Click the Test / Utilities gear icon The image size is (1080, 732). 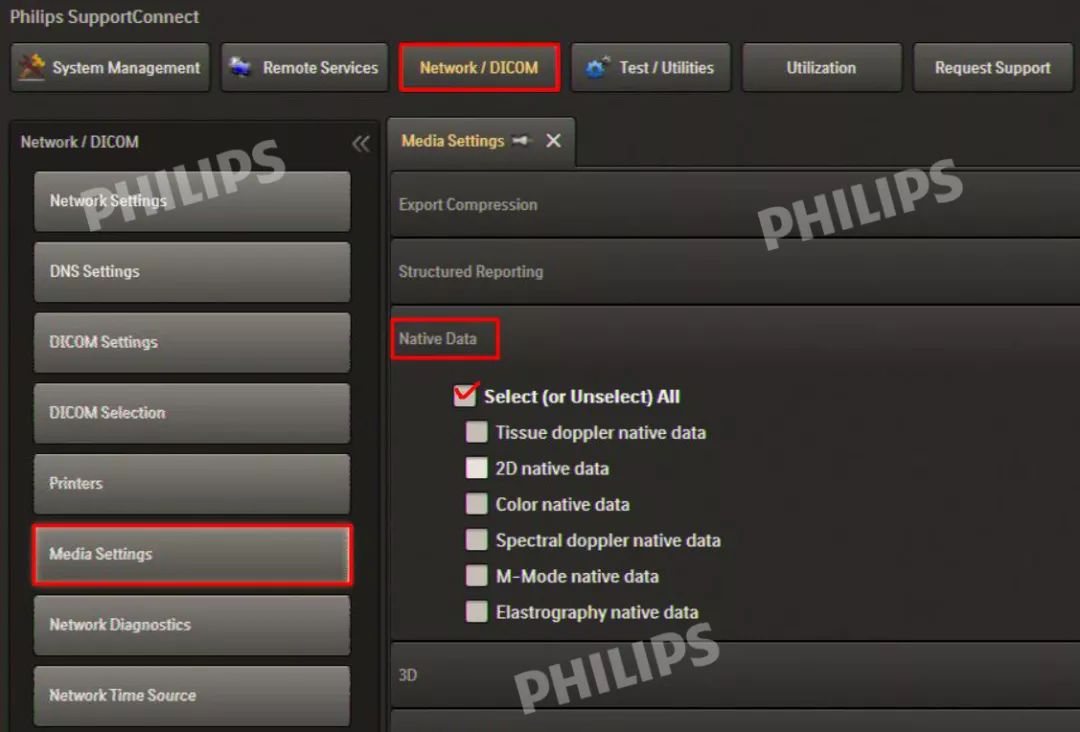pos(596,67)
